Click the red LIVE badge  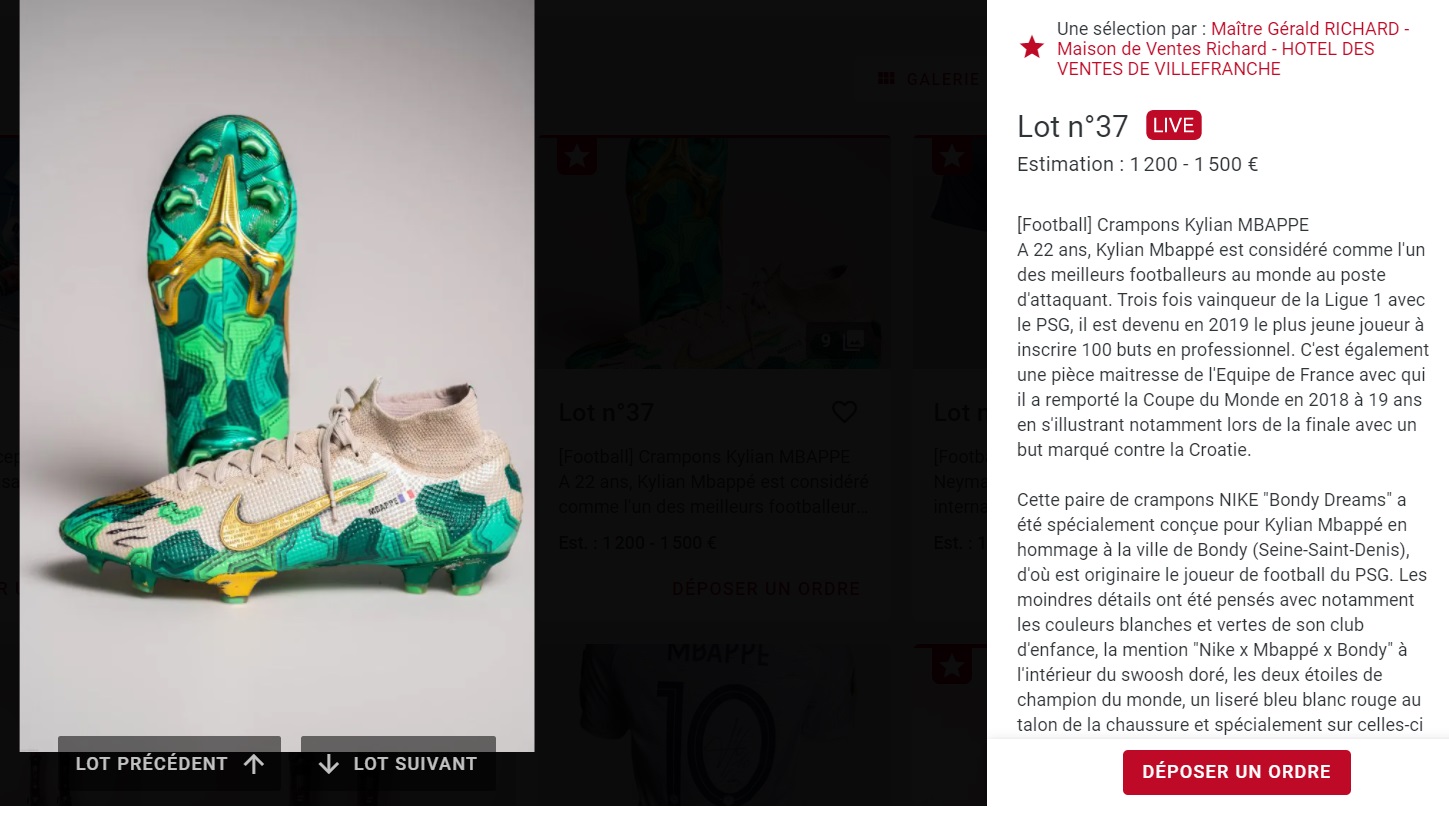coord(1173,125)
